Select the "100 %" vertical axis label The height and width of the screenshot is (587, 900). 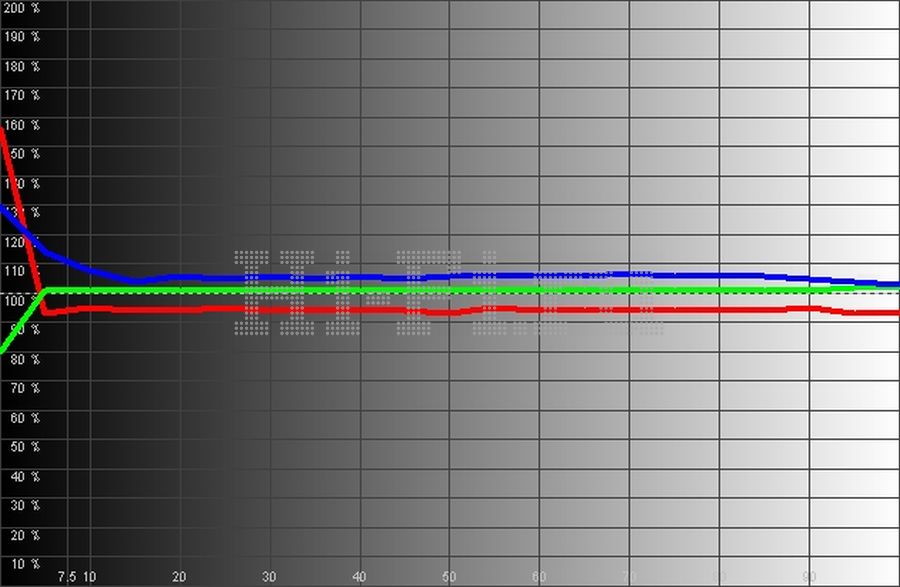click(22, 301)
